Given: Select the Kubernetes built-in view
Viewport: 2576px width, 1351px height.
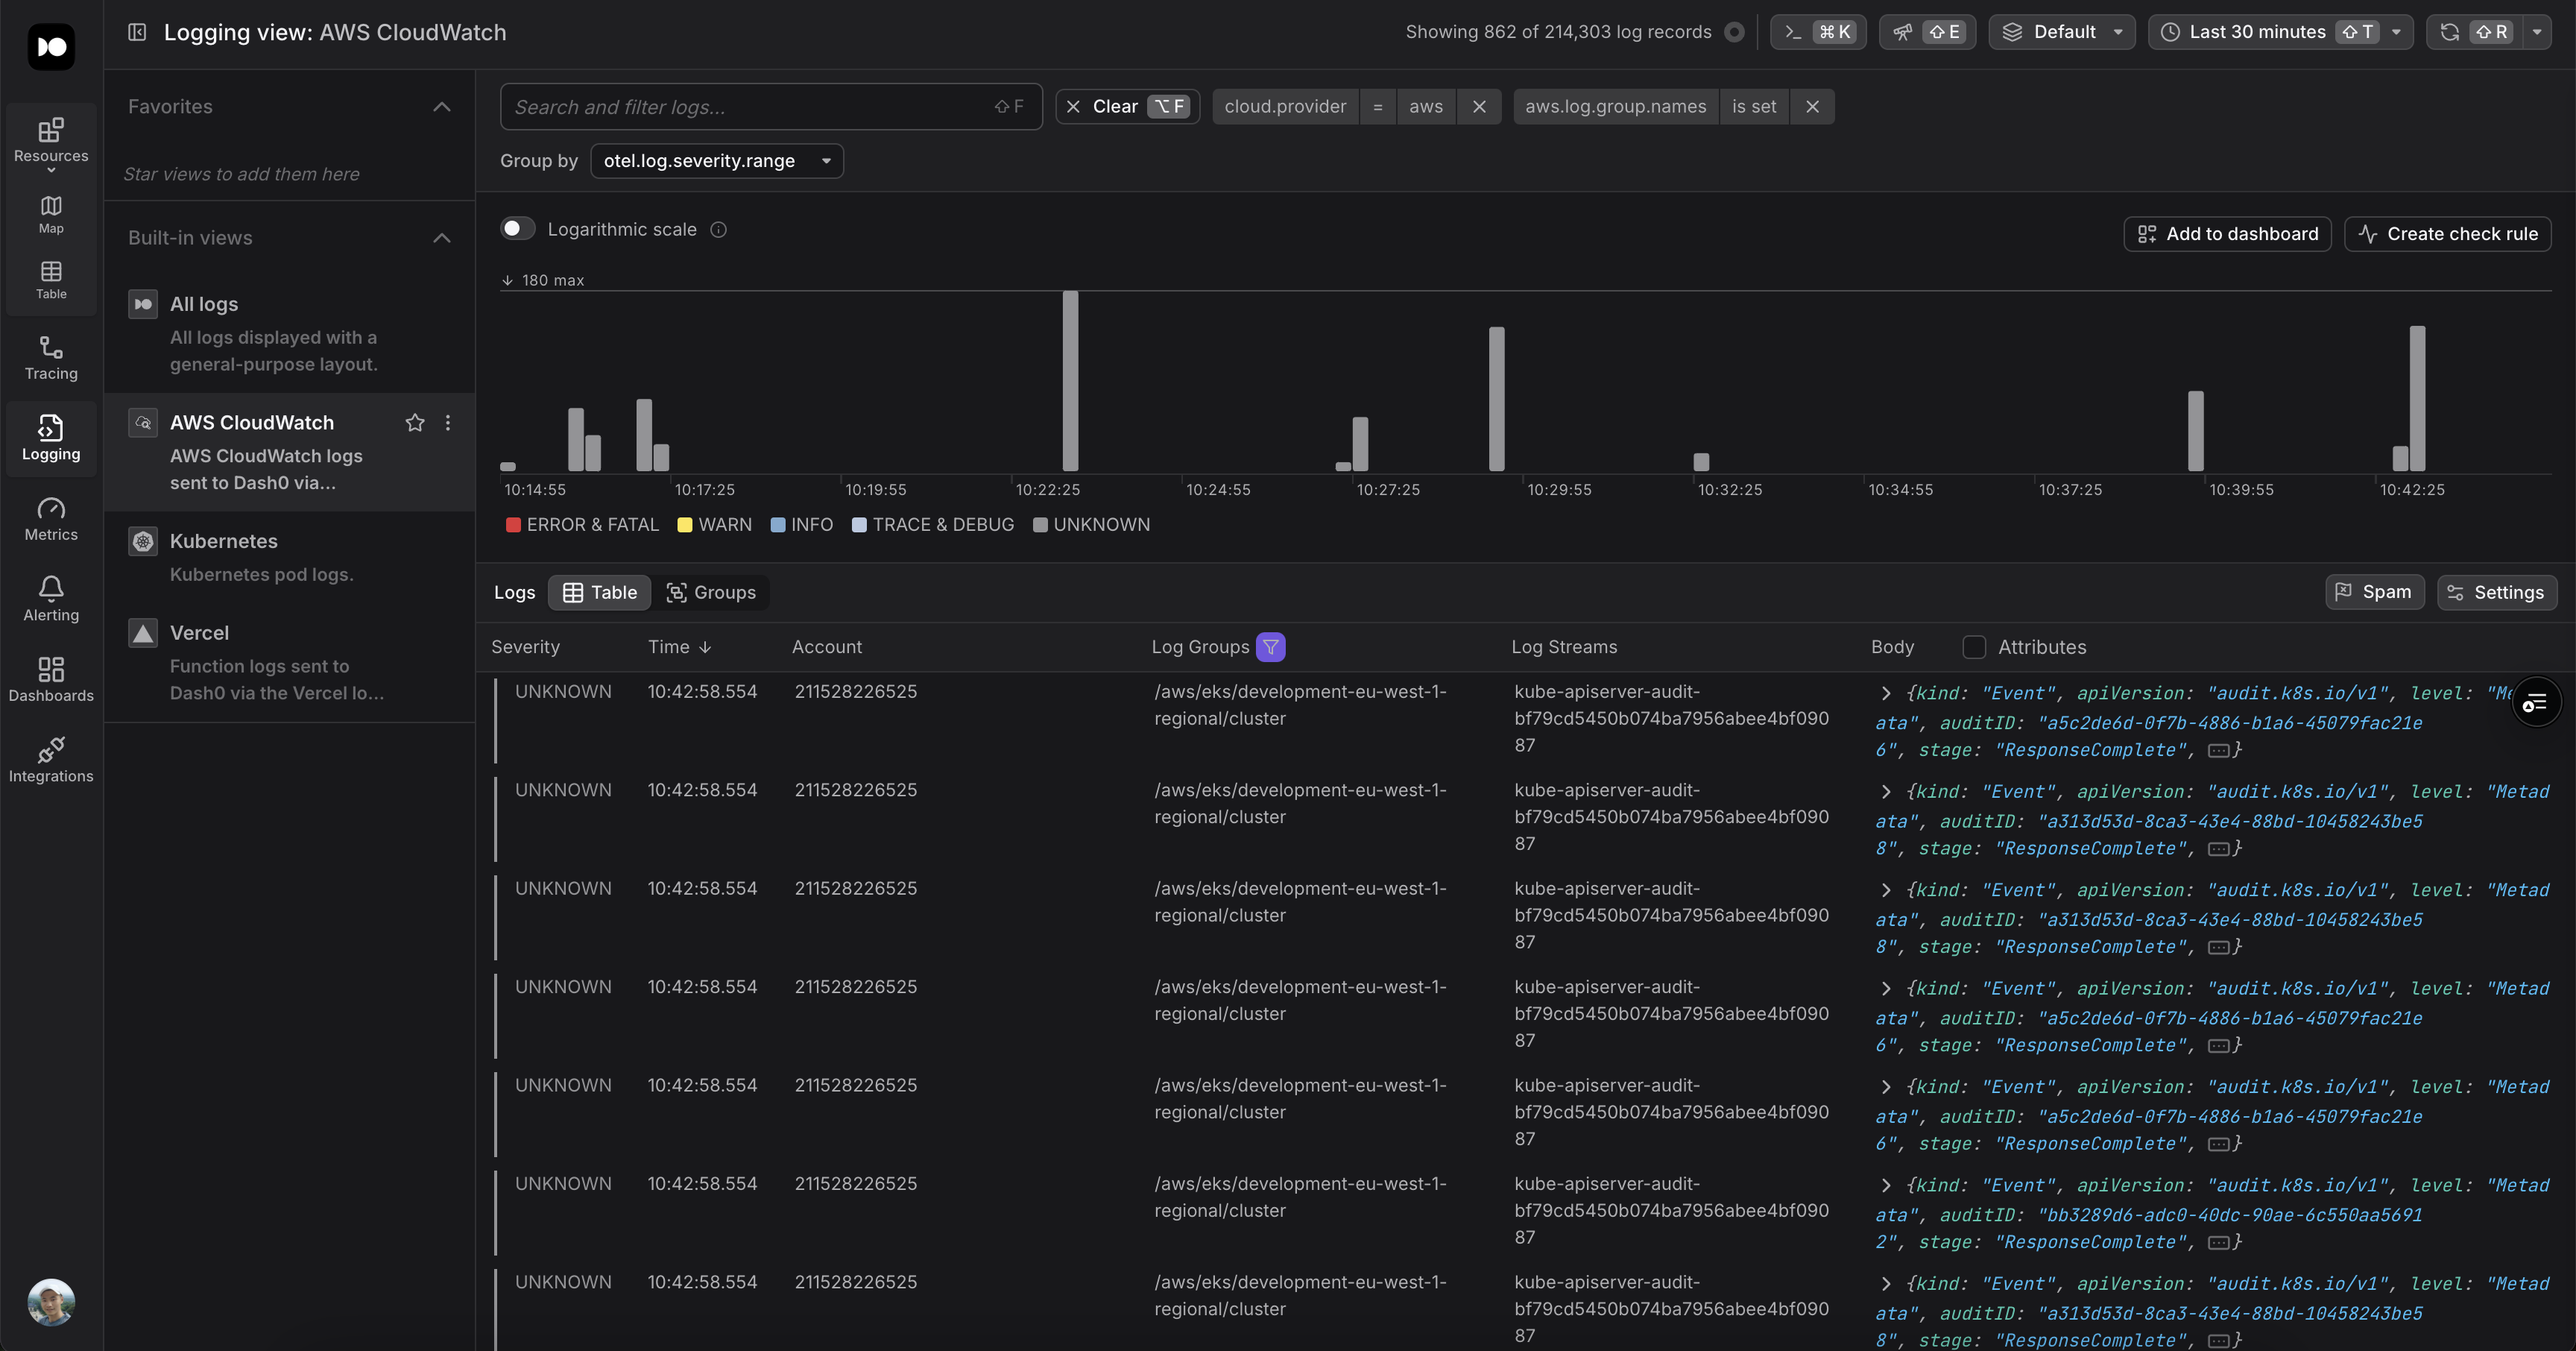Looking at the screenshot, I should pyautogui.click(x=224, y=541).
